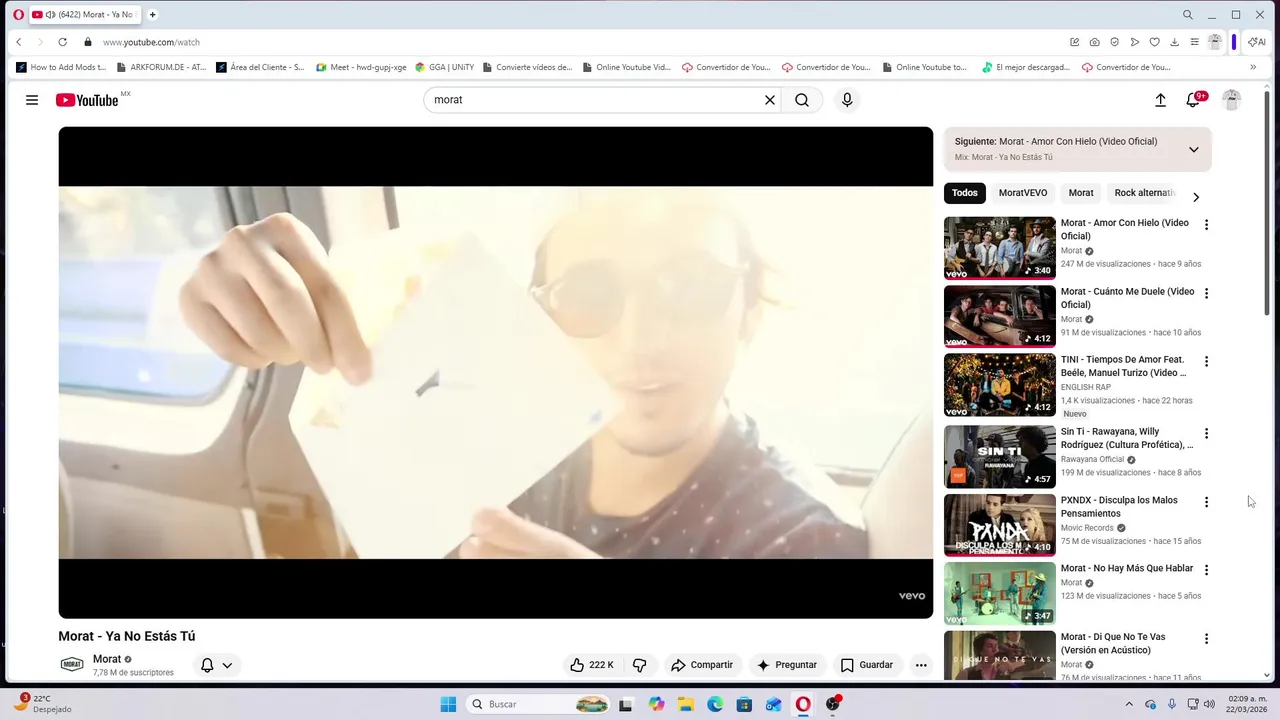Play Cuánto Me Duele thumbnail
This screenshot has width=1280, height=720.
1000,316
